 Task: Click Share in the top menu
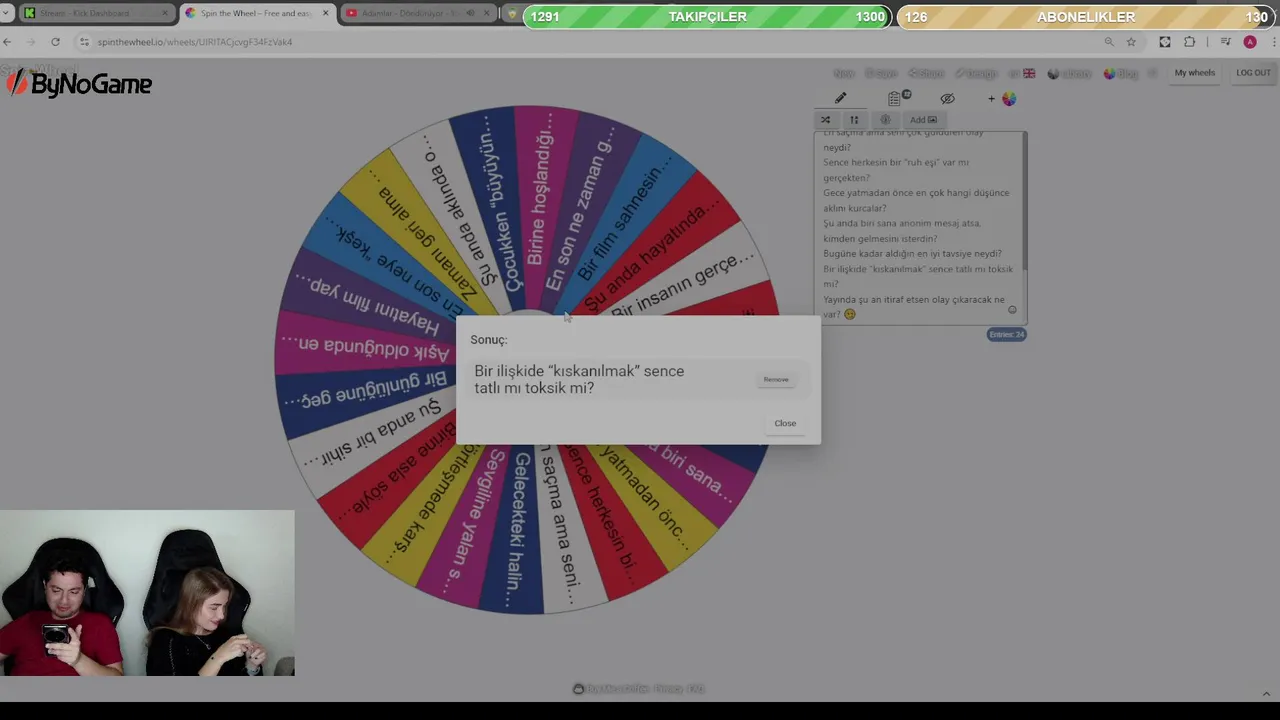pos(926,74)
